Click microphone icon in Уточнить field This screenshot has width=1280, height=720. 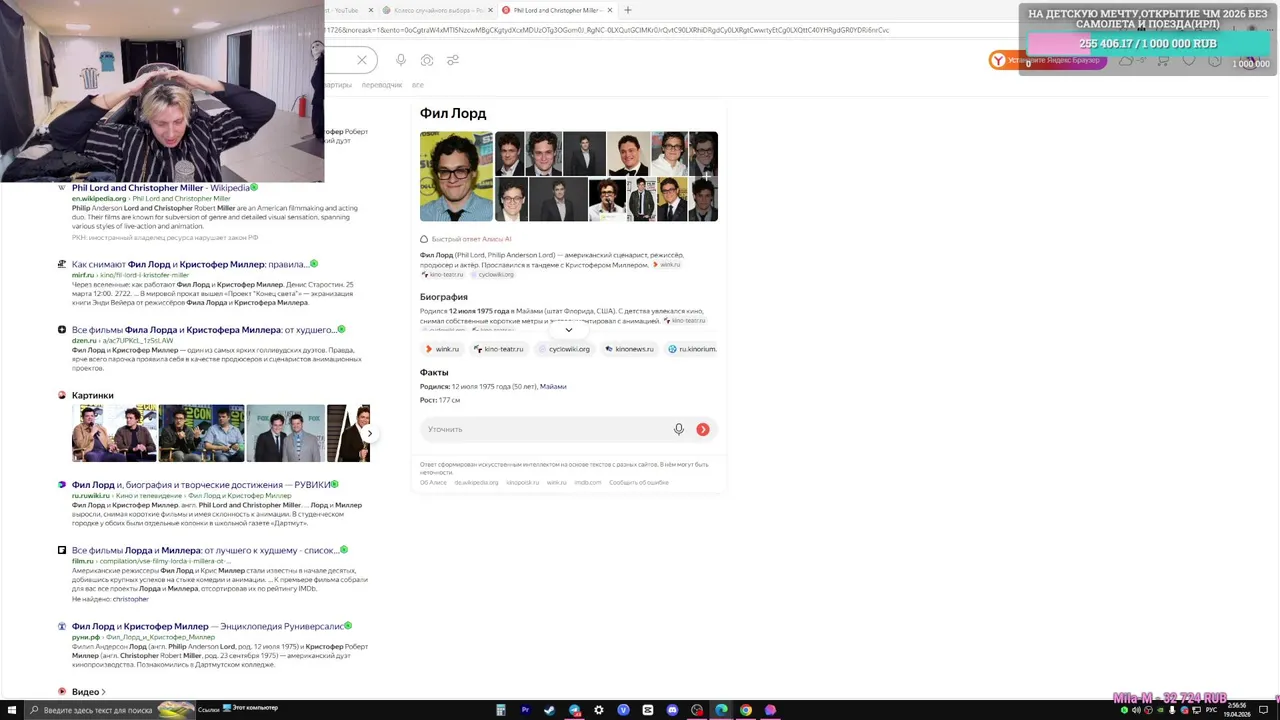point(679,429)
